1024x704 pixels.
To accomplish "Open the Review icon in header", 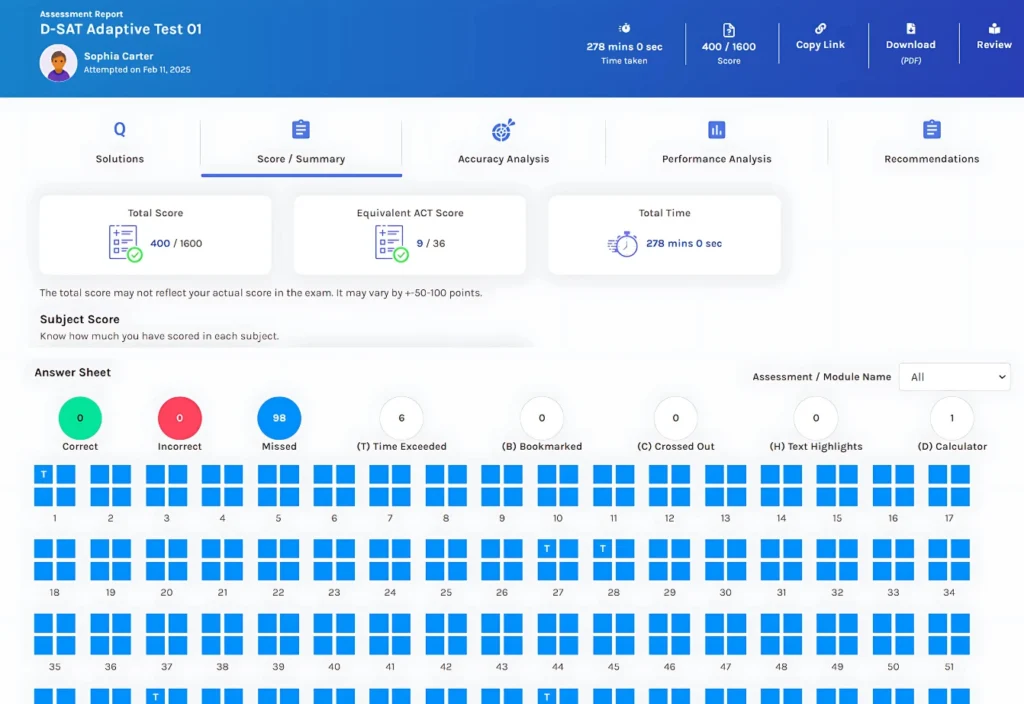I will click(994, 30).
